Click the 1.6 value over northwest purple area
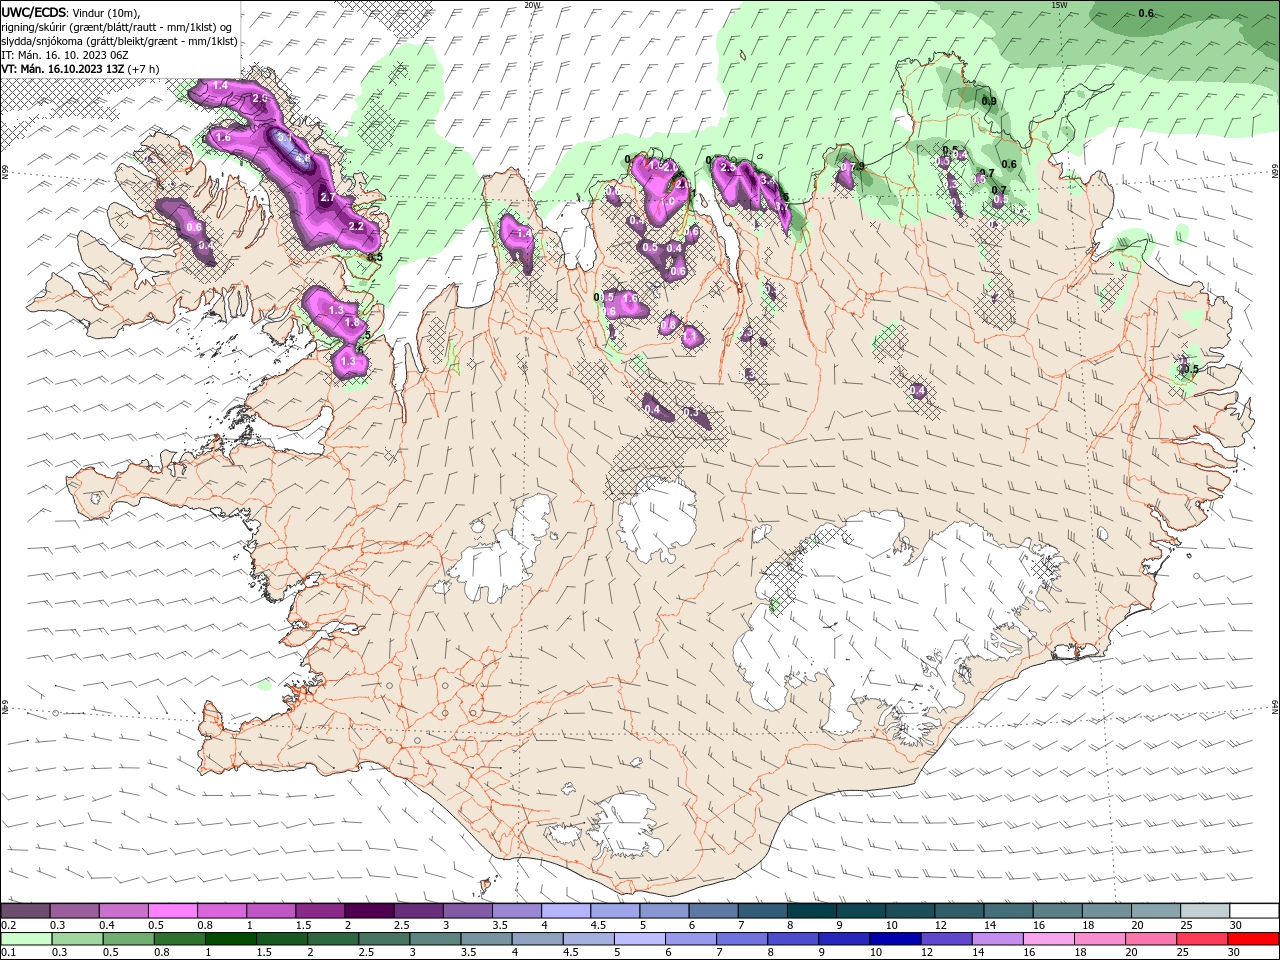The width and height of the screenshot is (1280, 960). tap(224, 138)
